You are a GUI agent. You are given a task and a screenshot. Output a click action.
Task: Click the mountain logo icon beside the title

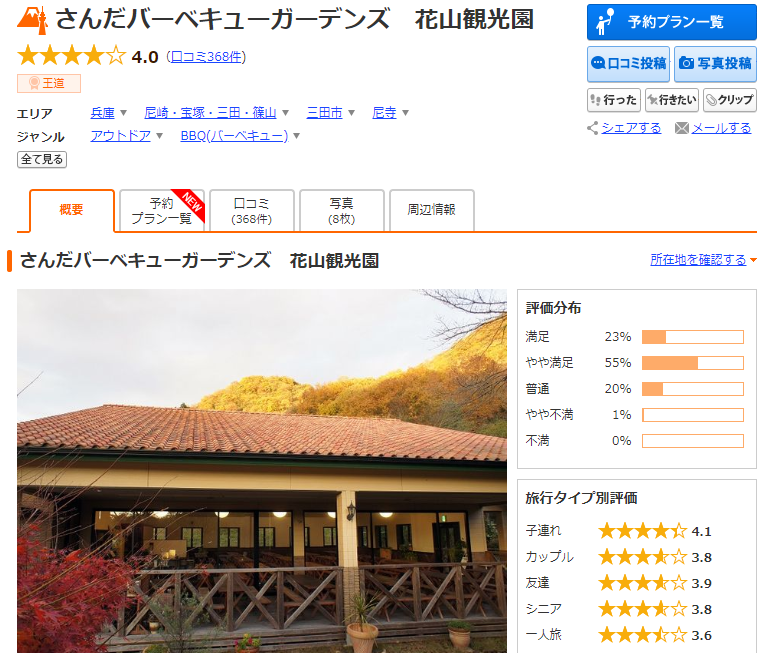point(33,19)
